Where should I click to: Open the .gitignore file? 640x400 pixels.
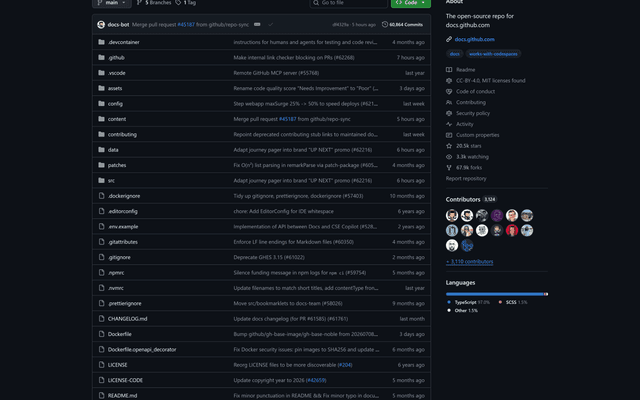pos(119,257)
